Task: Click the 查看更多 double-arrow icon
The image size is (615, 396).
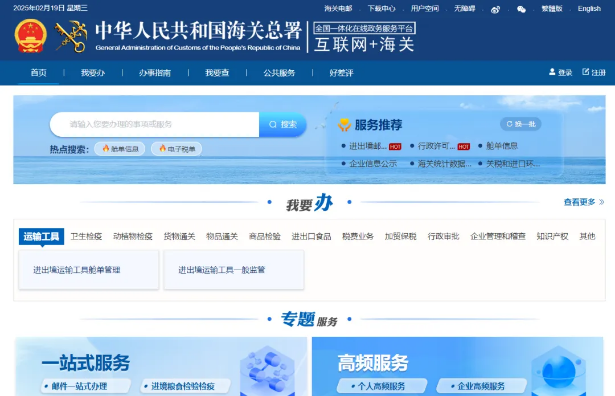Action: [x=601, y=202]
